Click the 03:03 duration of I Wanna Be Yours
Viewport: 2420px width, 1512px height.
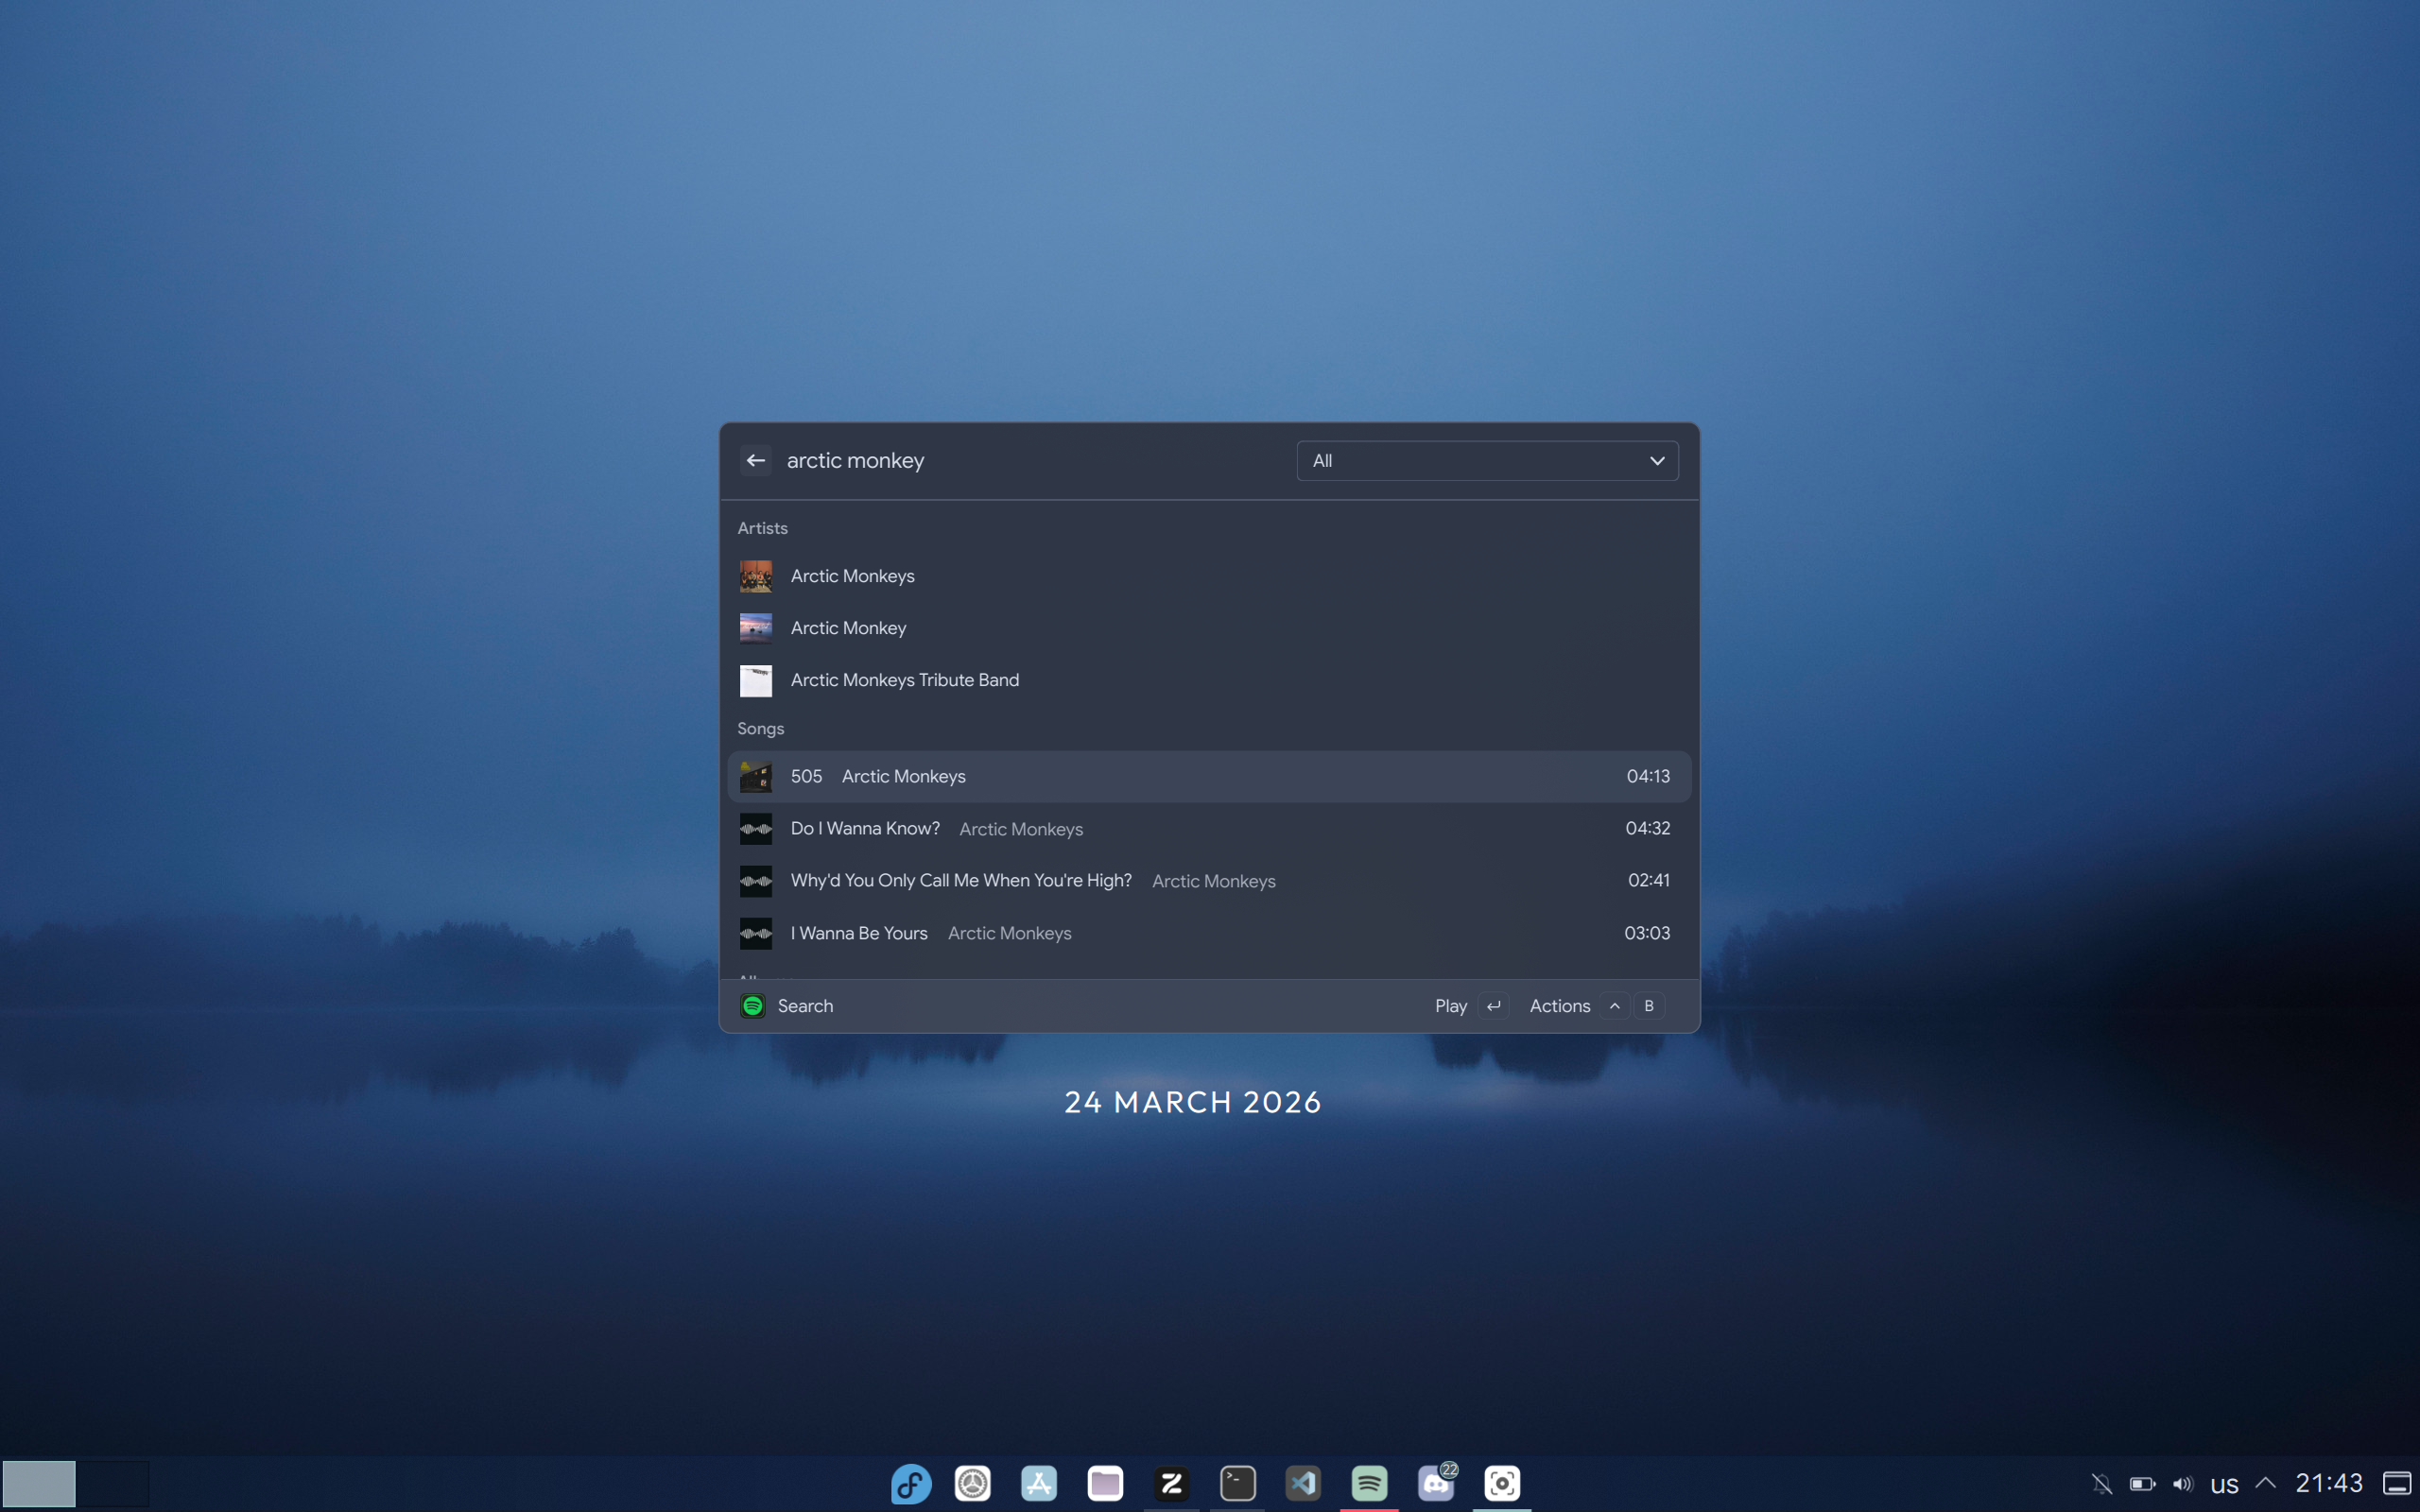(1647, 933)
